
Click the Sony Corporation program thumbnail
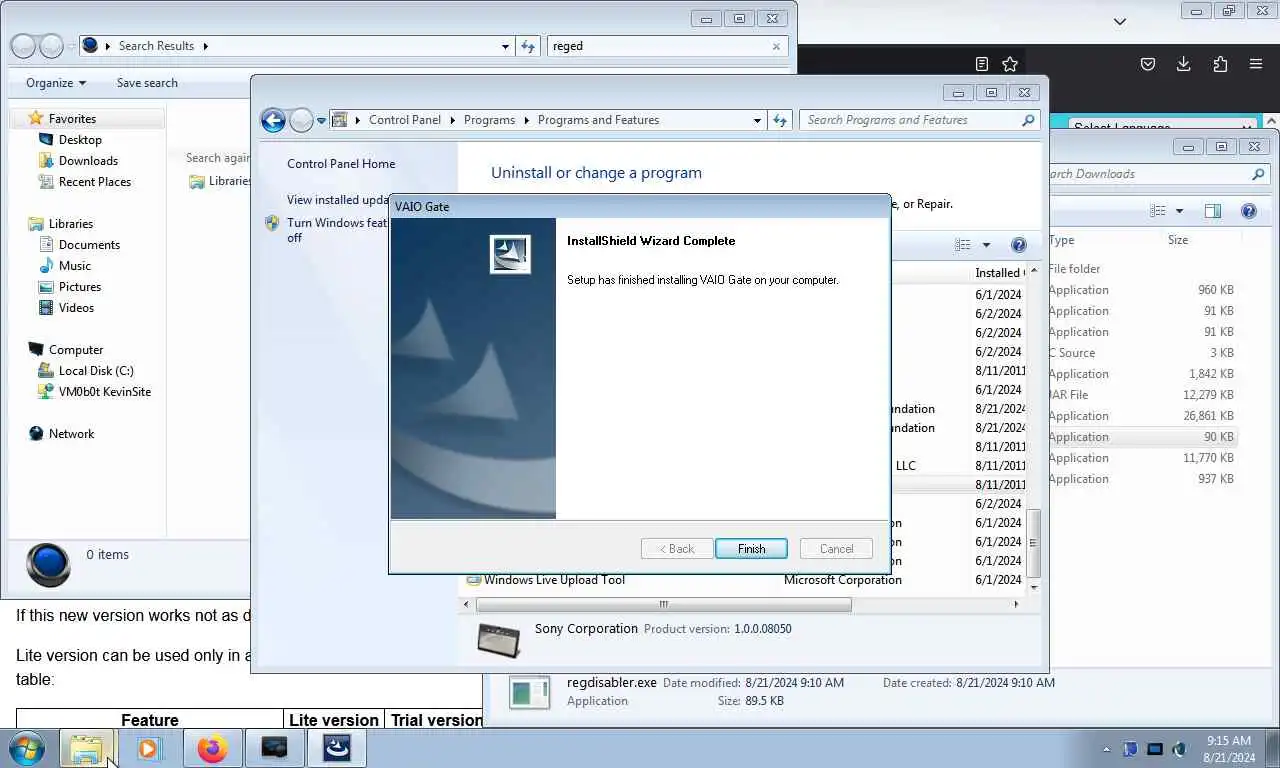point(500,640)
